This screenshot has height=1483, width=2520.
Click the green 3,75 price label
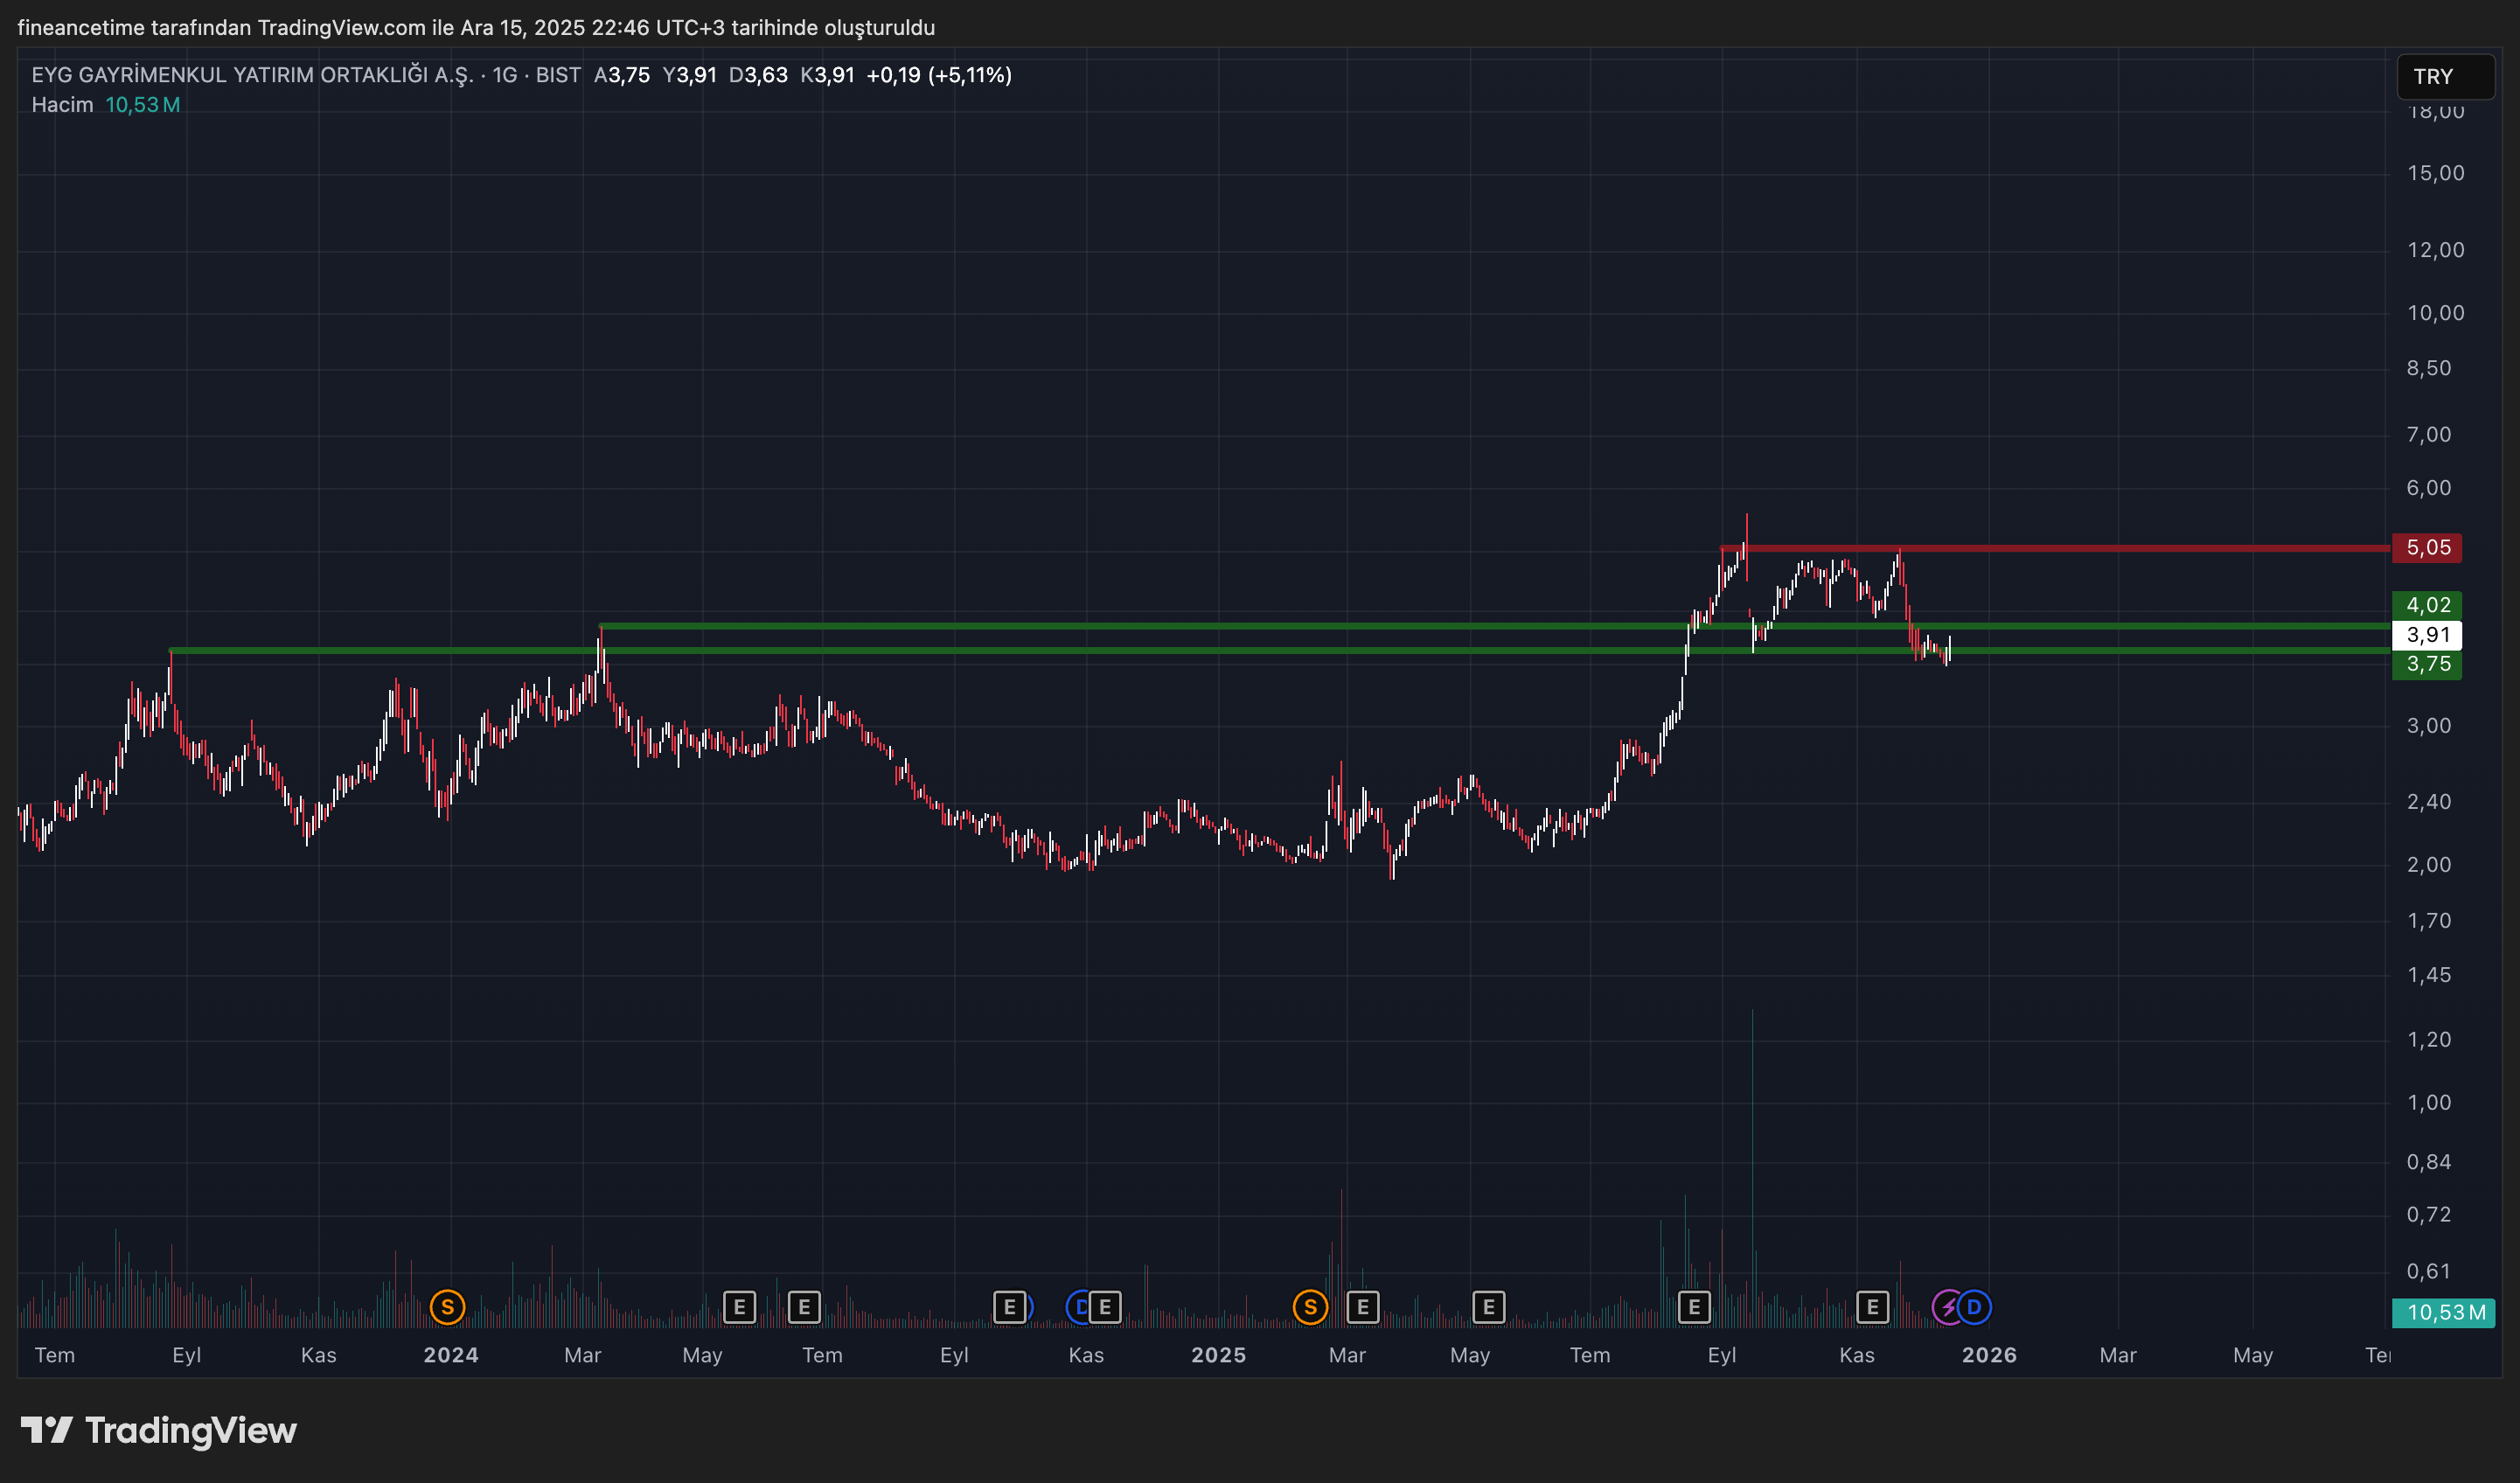pos(2427,665)
